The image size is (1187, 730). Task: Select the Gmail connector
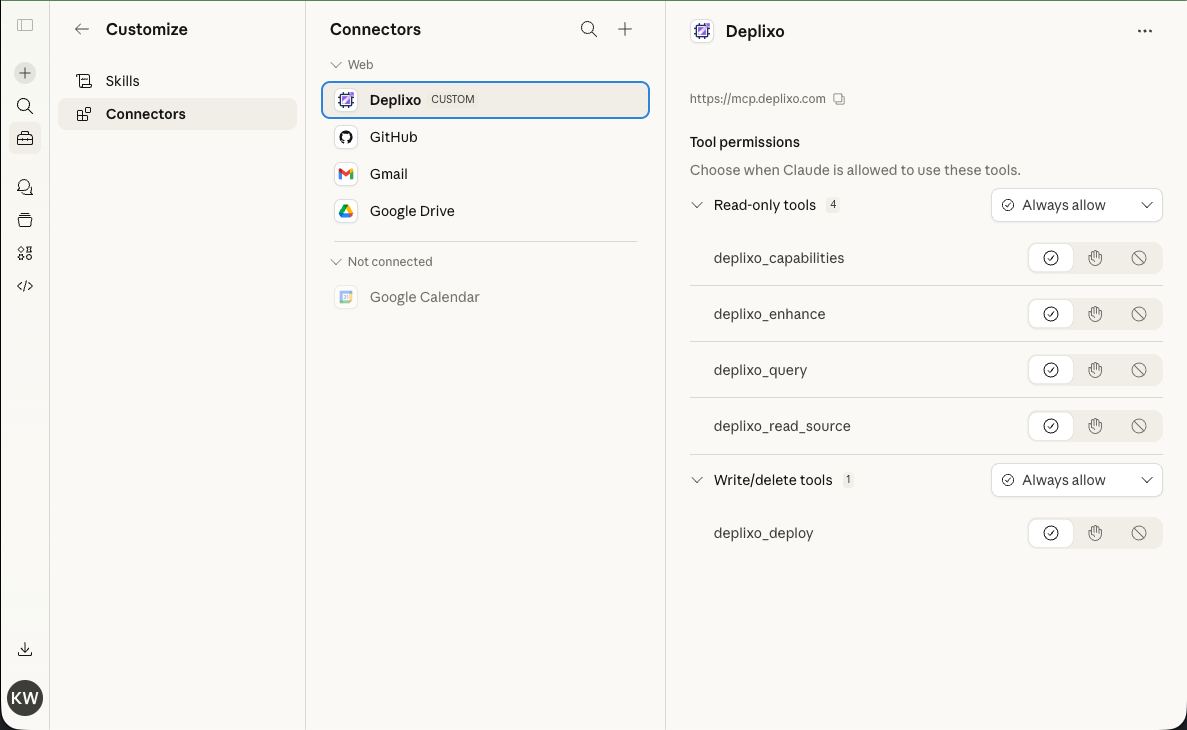click(485, 174)
